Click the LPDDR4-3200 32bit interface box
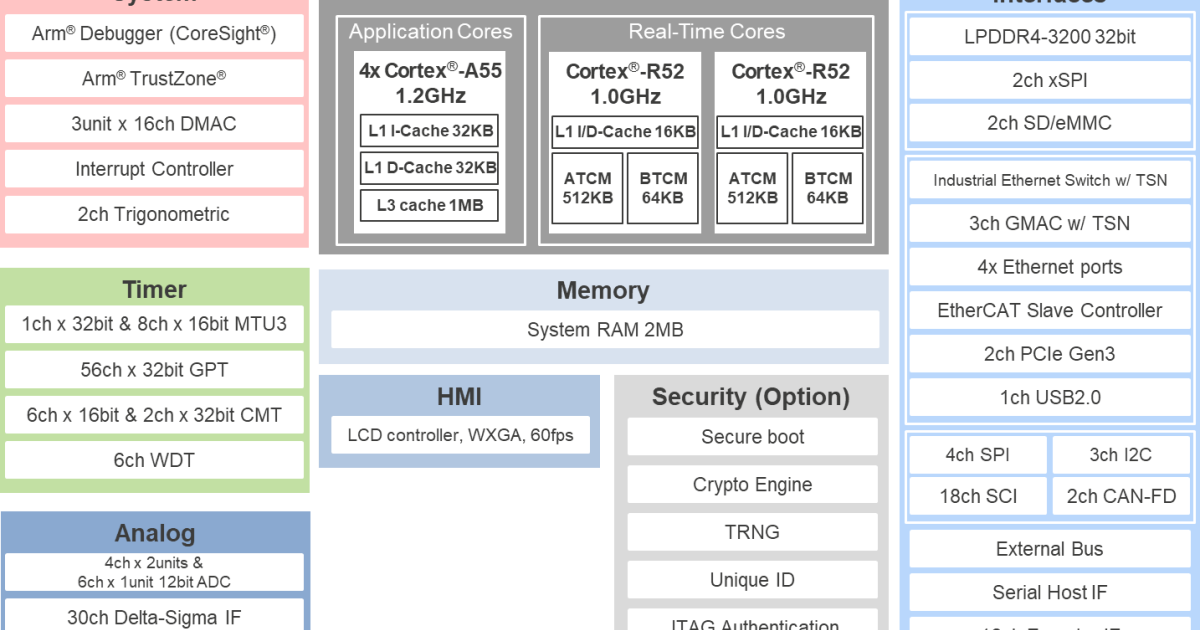Image resolution: width=1200 pixels, height=630 pixels. (1049, 38)
